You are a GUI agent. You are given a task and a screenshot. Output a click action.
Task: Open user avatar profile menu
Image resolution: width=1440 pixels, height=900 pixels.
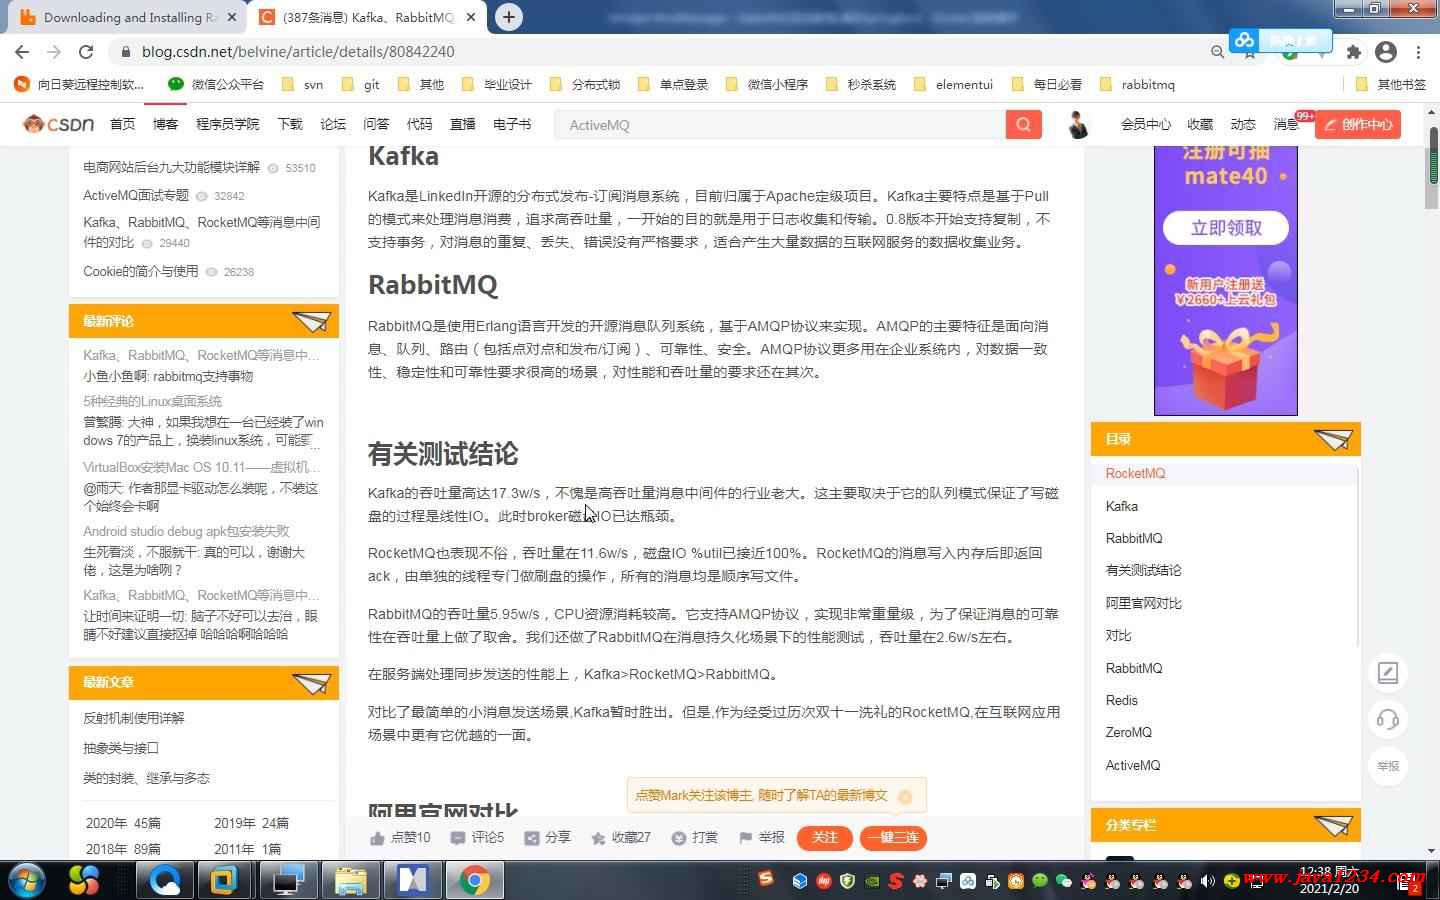(x=1077, y=125)
